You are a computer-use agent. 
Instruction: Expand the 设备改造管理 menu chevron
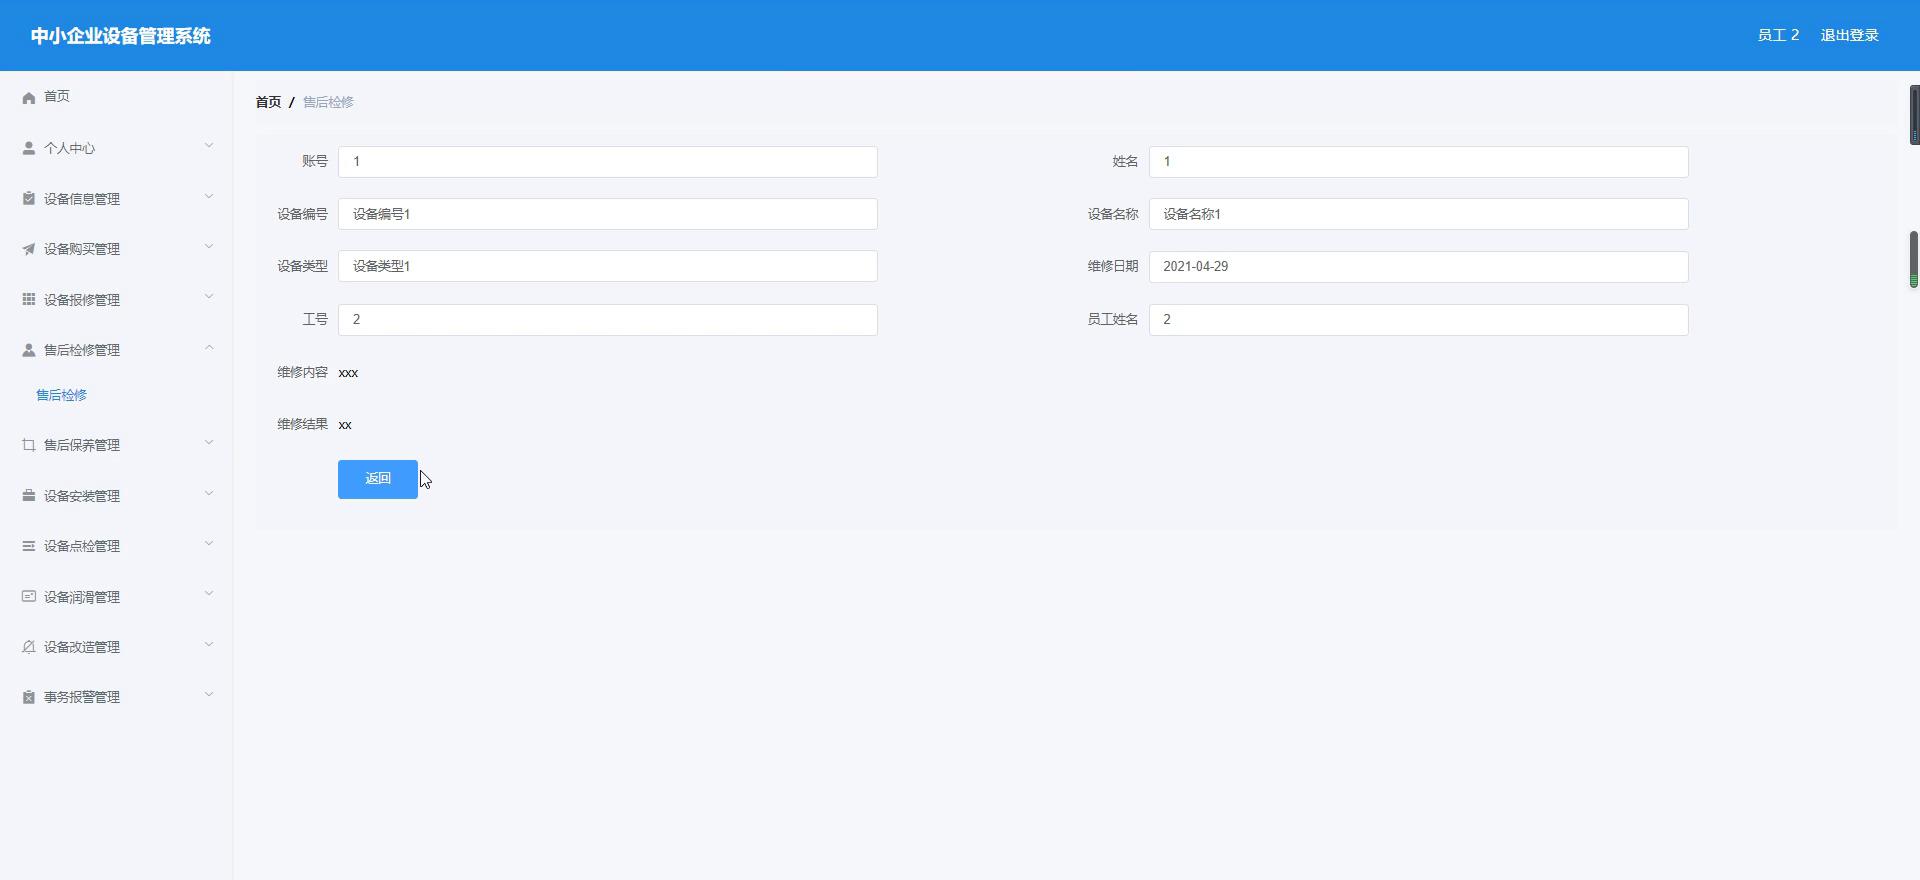pos(209,645)
